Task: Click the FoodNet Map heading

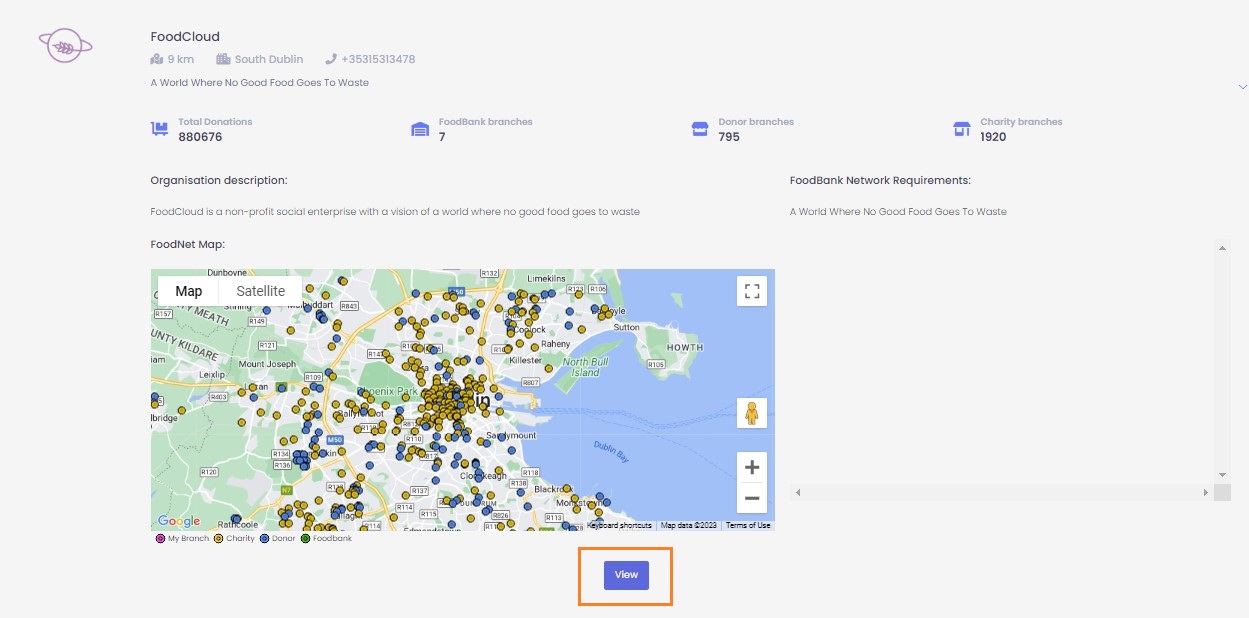Action: [188, 244]
